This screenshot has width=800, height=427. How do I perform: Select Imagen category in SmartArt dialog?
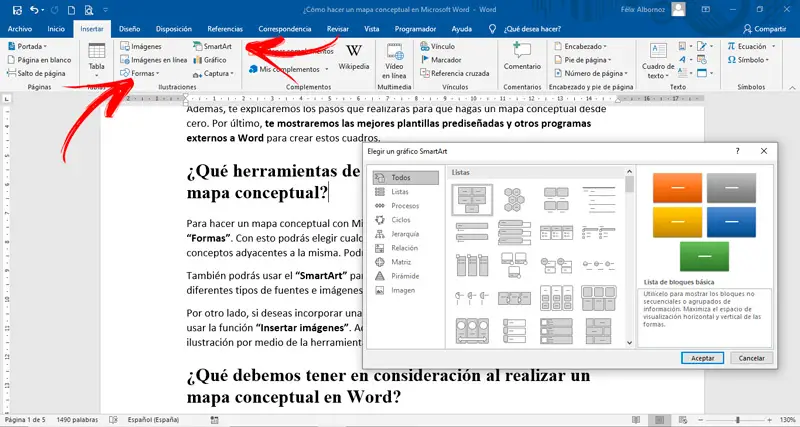tap(406, 290)
